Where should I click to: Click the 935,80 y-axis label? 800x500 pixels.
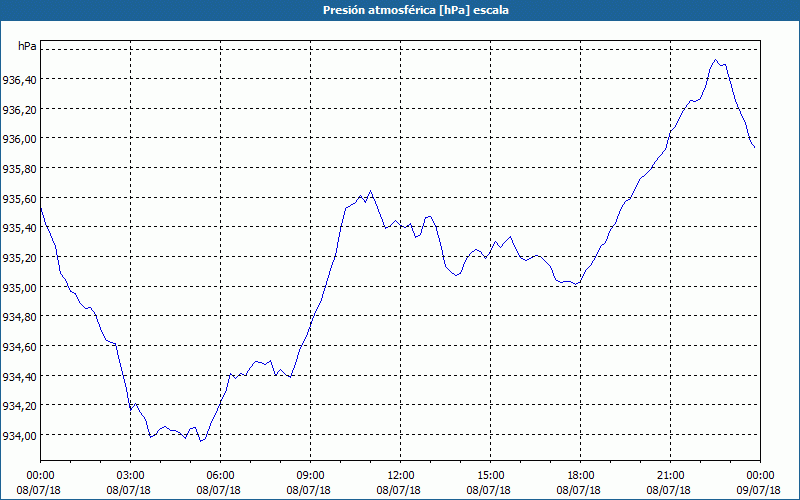click(19, 168)
